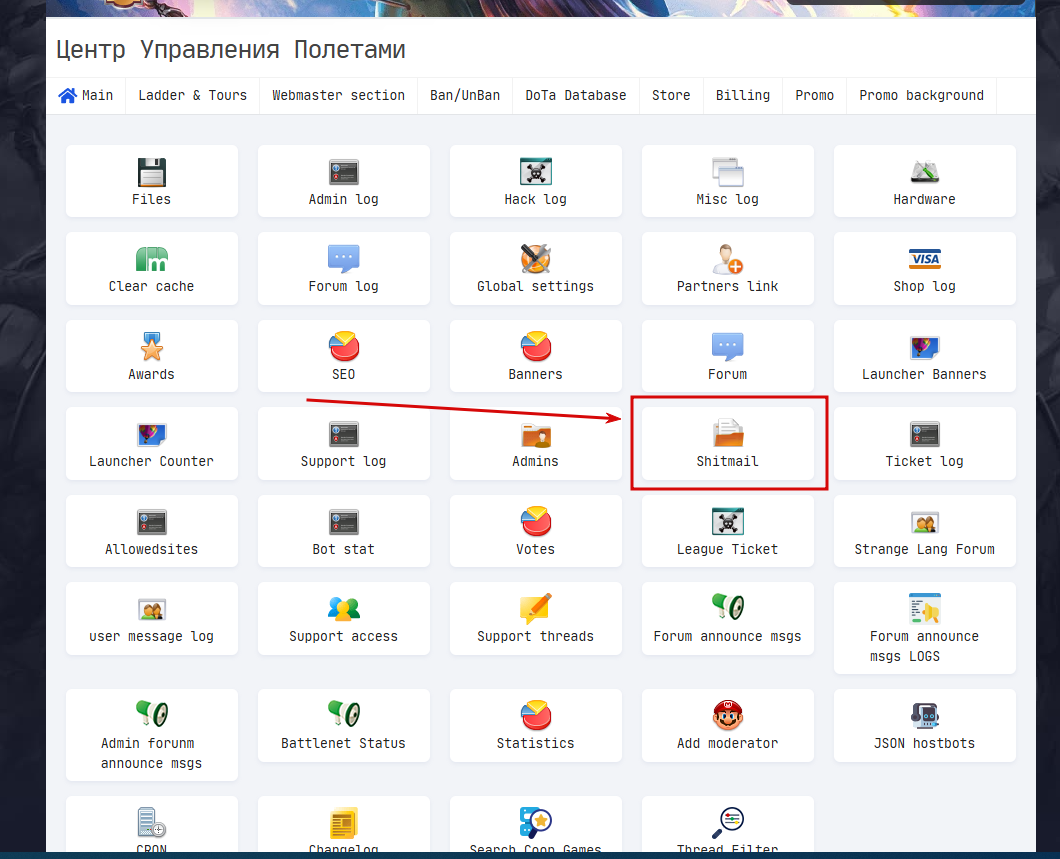
Task: Open the Support access people icon
Action: click(343, 609)
